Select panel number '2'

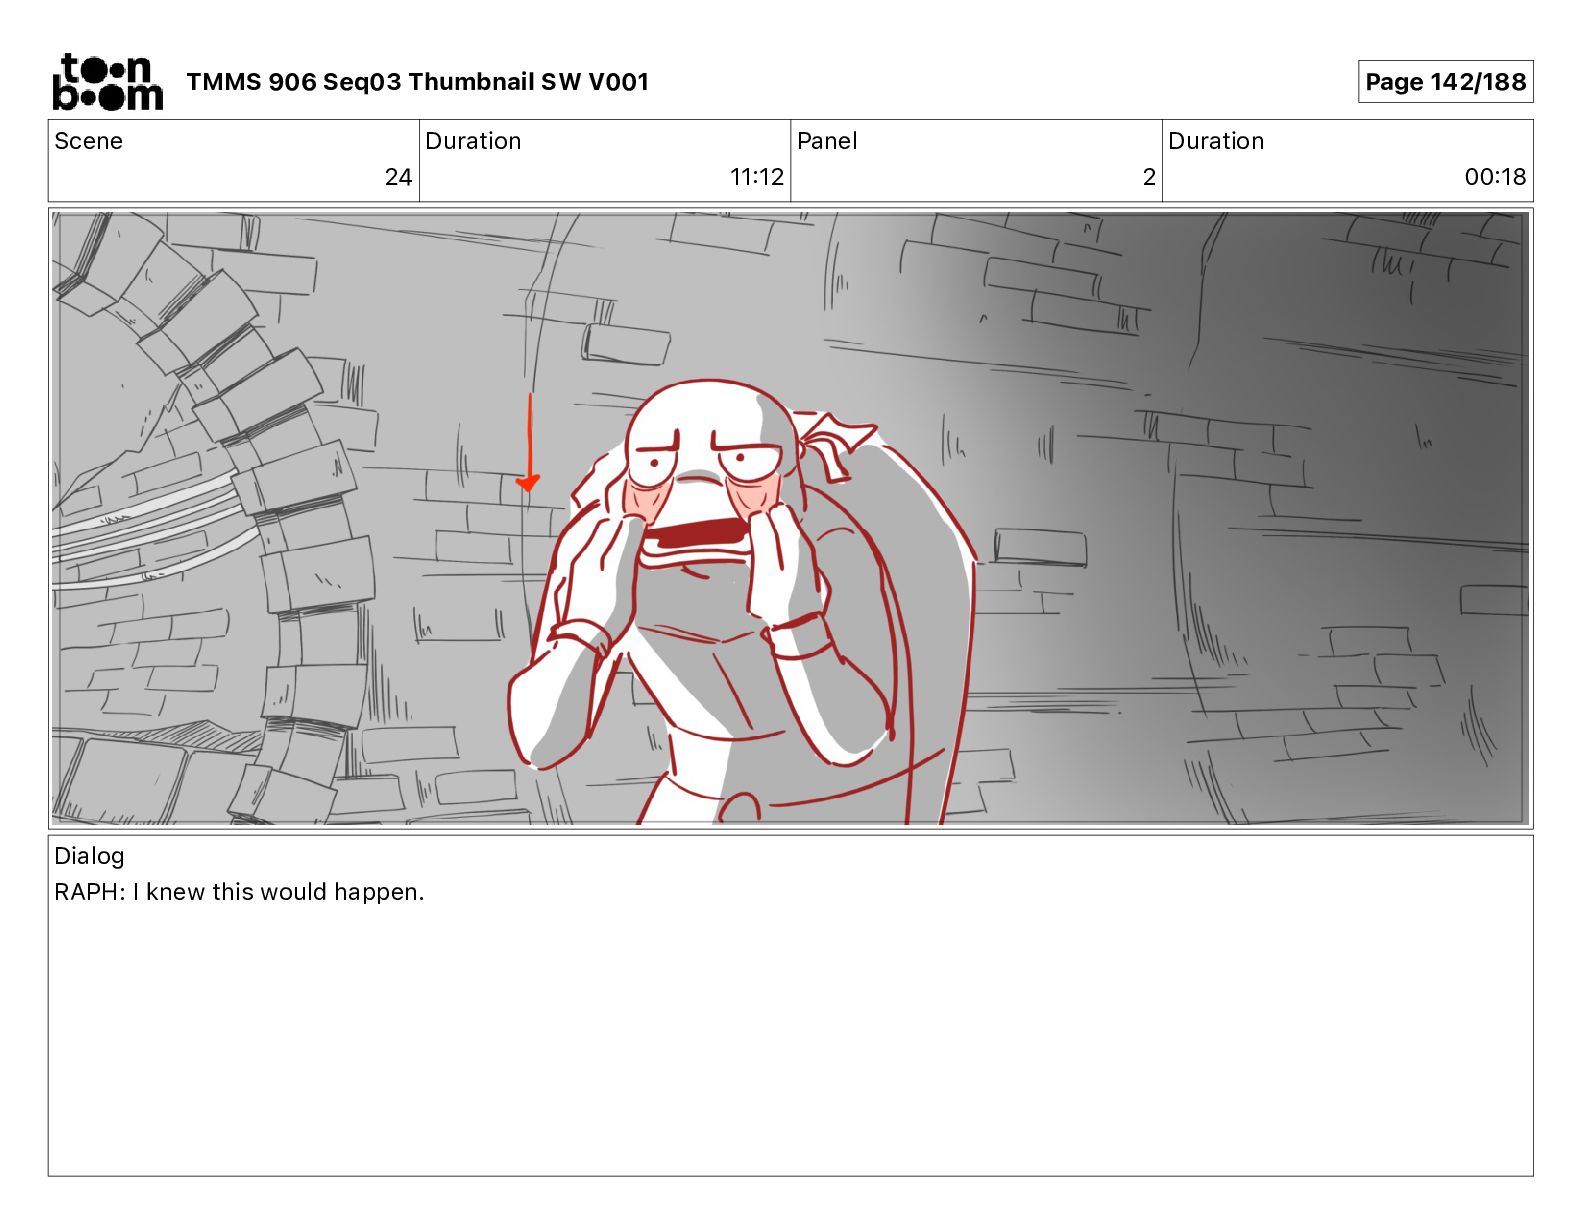click(x=1149, y=177)
